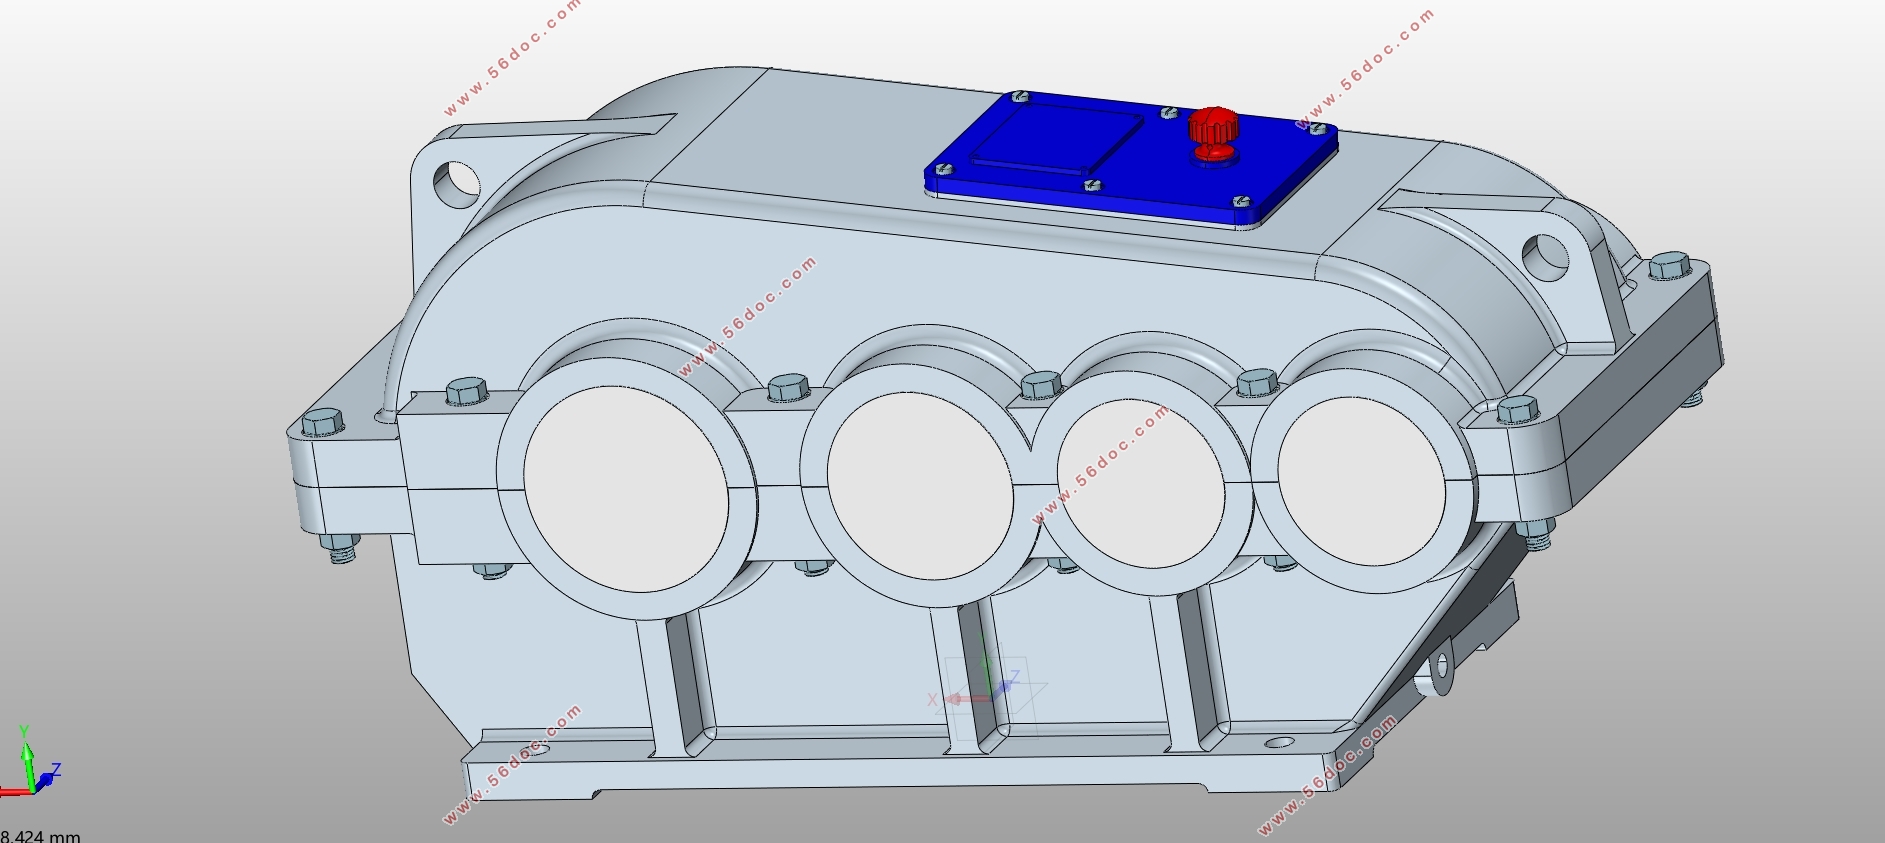The image size is (1885, 843).
Task: Click the second bearing end cap from left
Action: [x=920, y=485]
